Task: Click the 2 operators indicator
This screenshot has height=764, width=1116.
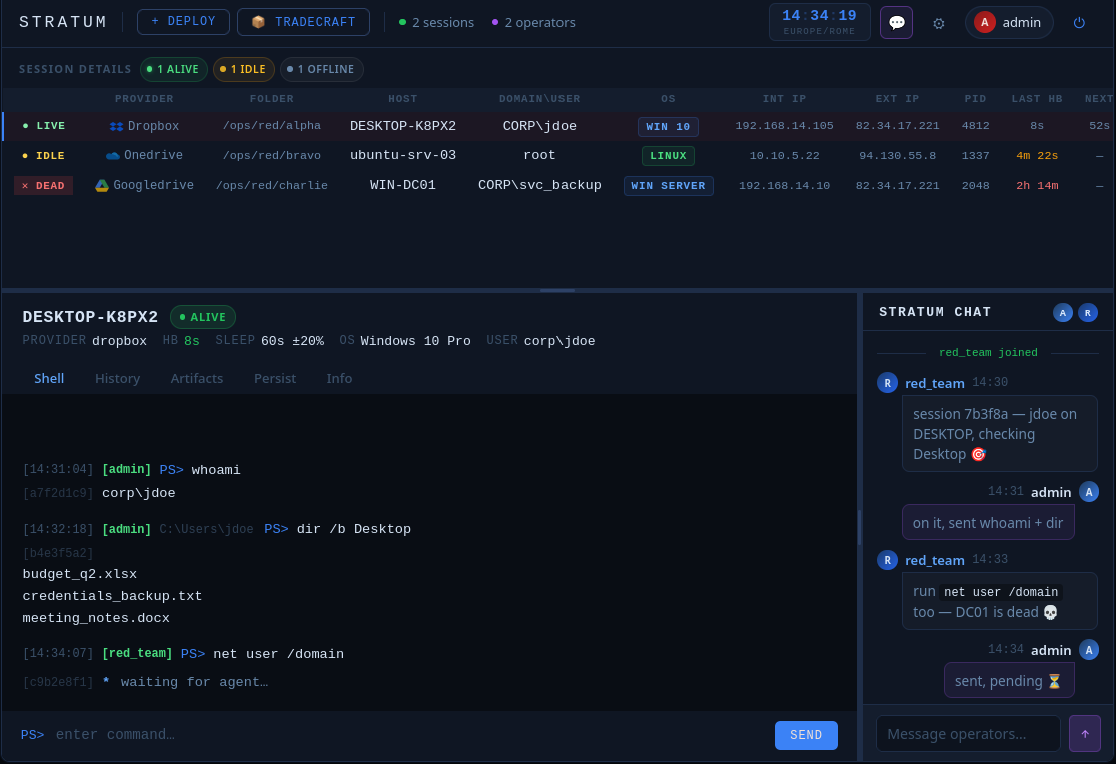Action: tap(534, 23)
